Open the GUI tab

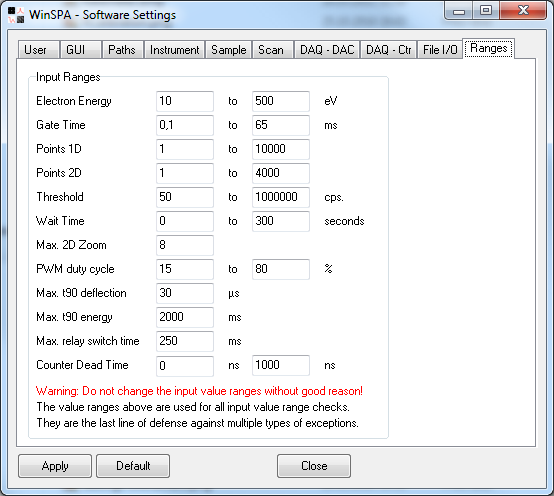tap(81, 49)
